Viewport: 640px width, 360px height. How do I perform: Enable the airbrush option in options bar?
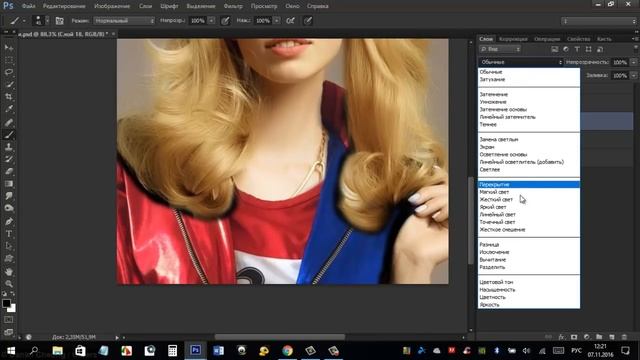(x=290, y=20)
